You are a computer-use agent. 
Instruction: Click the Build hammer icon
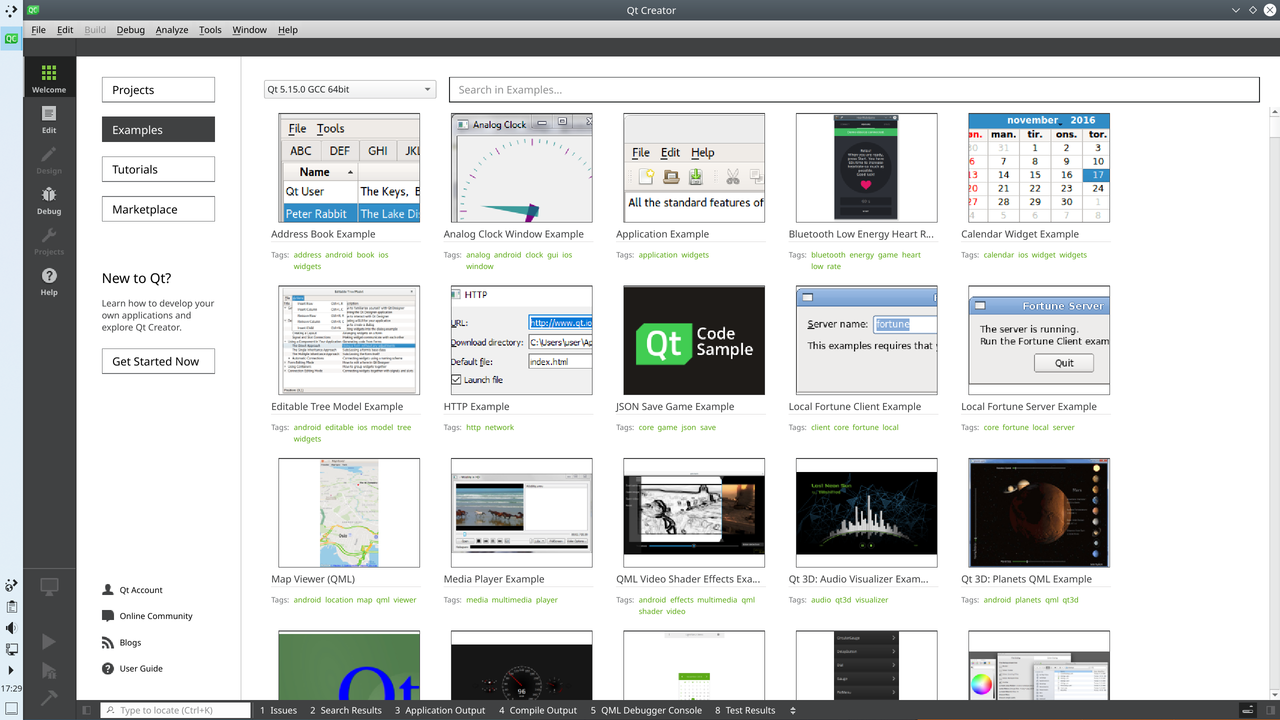click(x=48, y=697)
